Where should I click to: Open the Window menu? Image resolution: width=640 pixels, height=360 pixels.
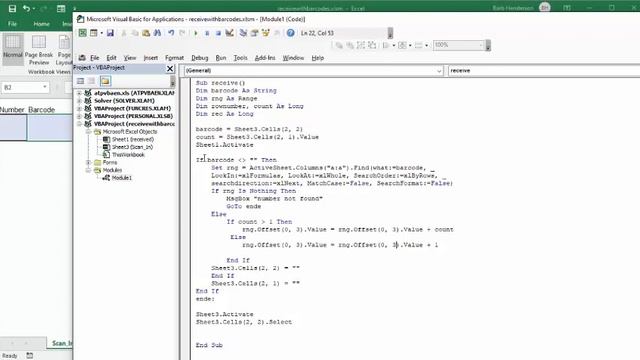pos(293,58)
